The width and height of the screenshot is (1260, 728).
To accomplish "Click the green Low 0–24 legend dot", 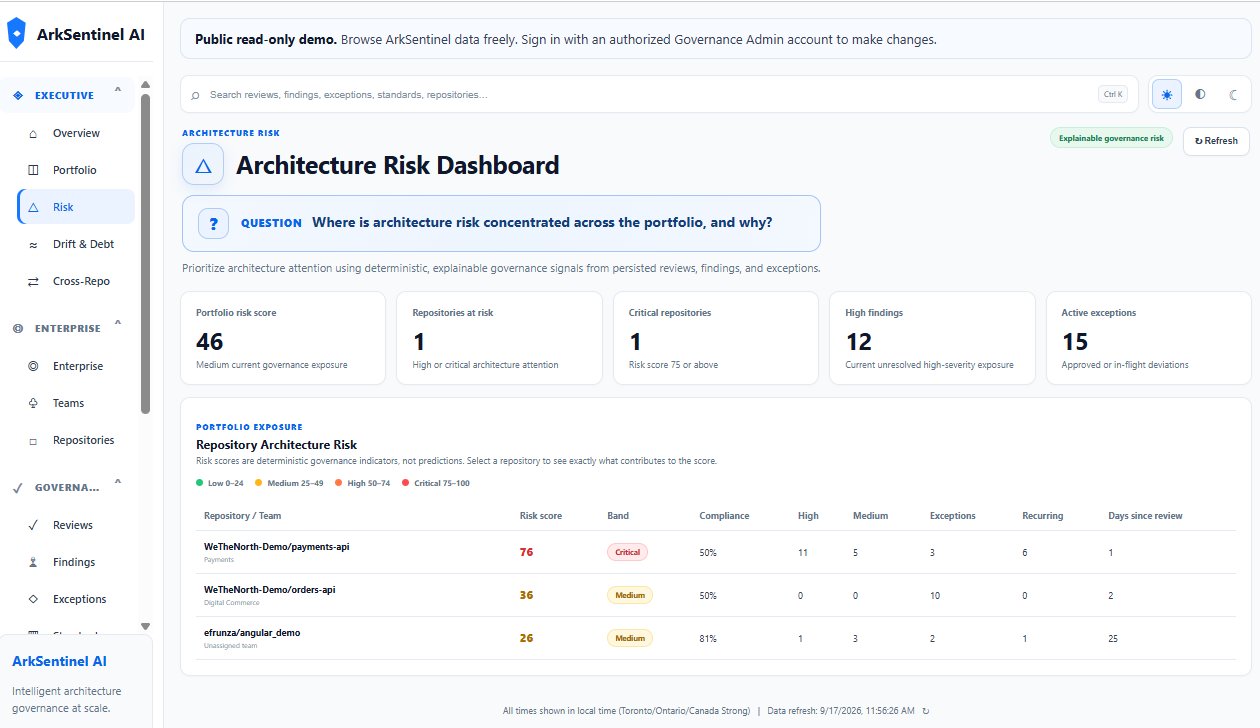I will coord(200,483).
